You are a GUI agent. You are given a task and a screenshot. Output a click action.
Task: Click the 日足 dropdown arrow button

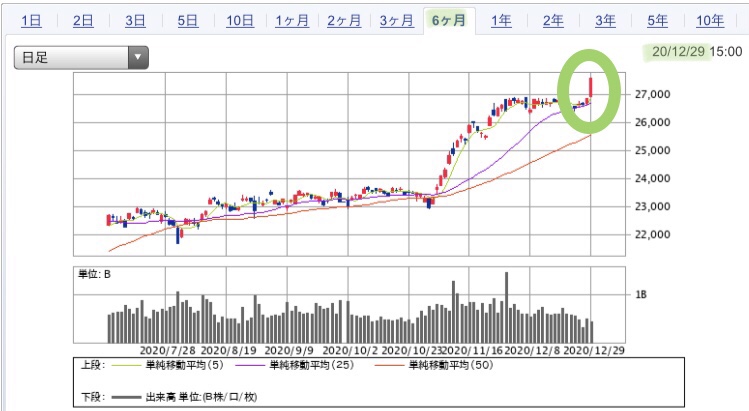tap(138, 57)
